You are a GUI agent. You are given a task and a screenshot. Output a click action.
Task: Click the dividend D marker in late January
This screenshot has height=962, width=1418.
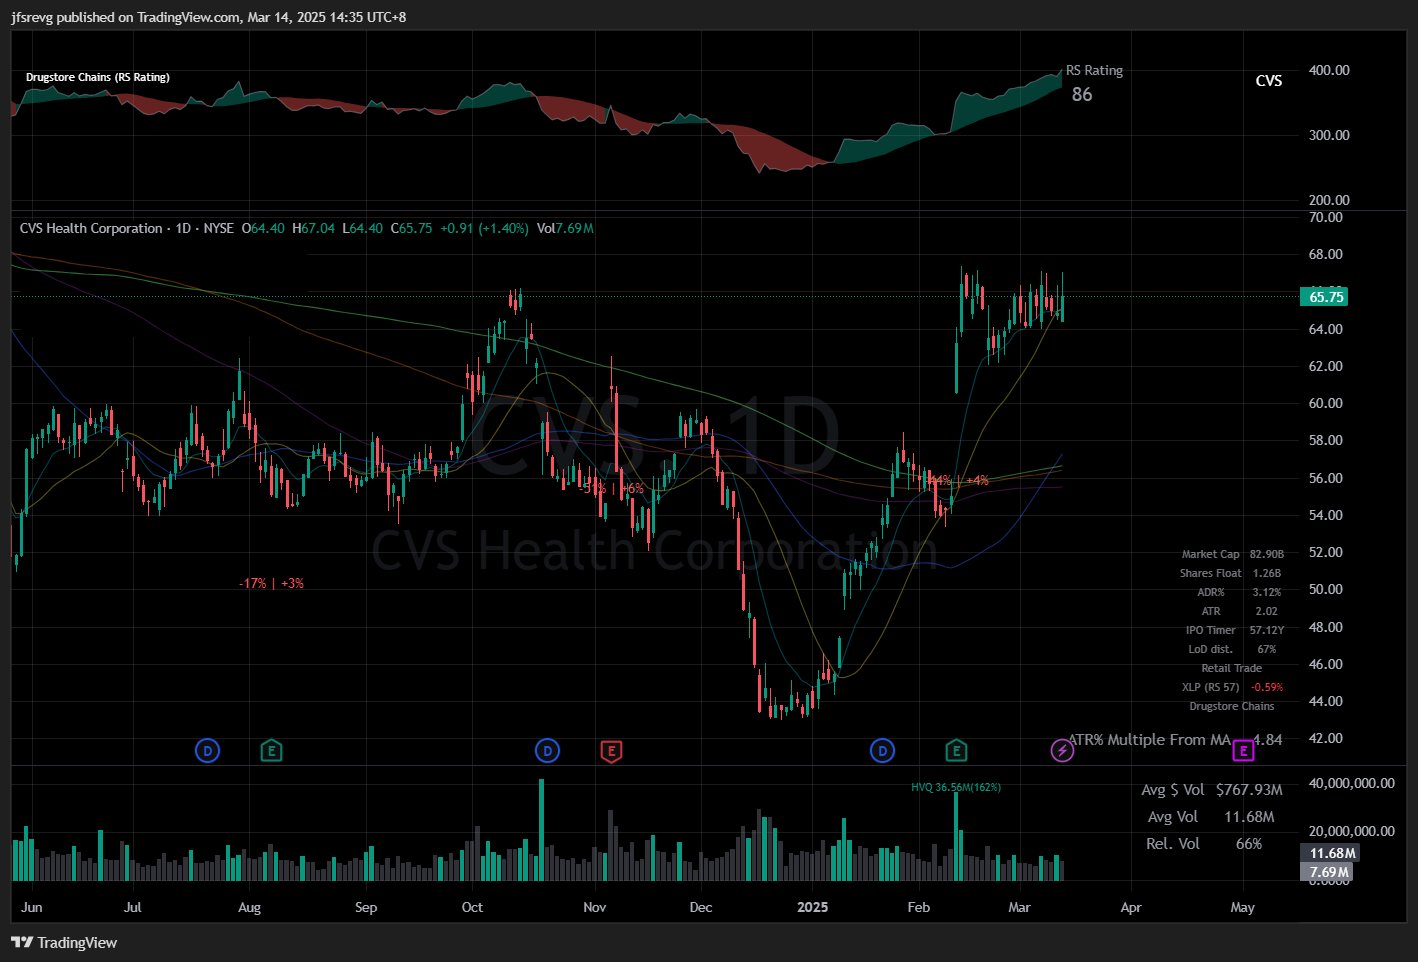point(882,750)
